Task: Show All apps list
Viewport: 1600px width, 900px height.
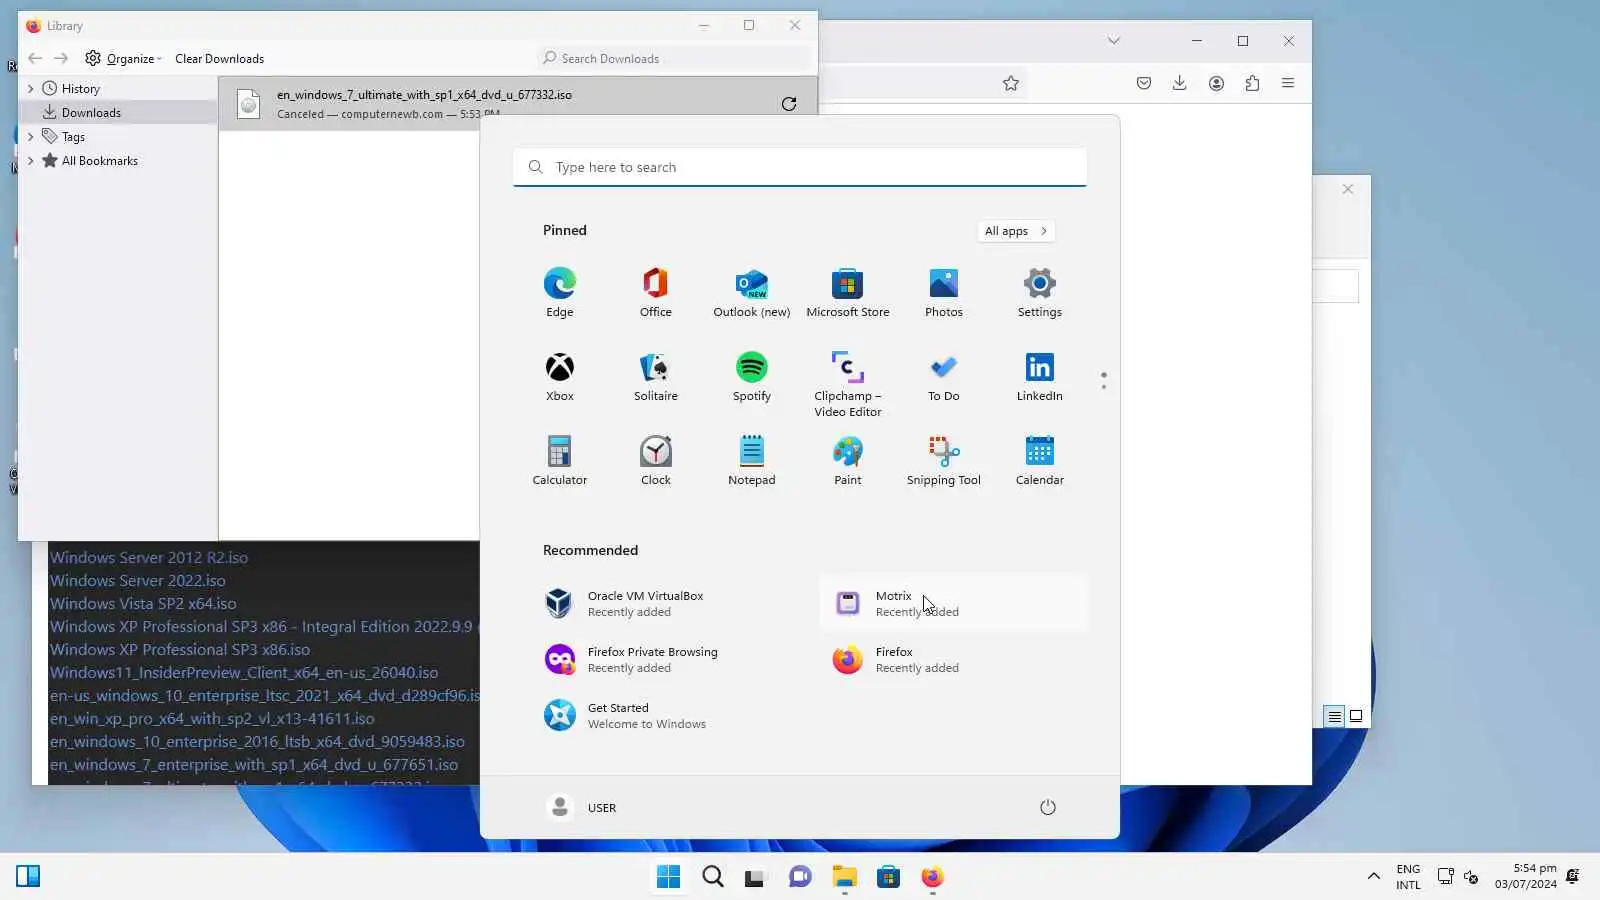Action: [1016, 231]
